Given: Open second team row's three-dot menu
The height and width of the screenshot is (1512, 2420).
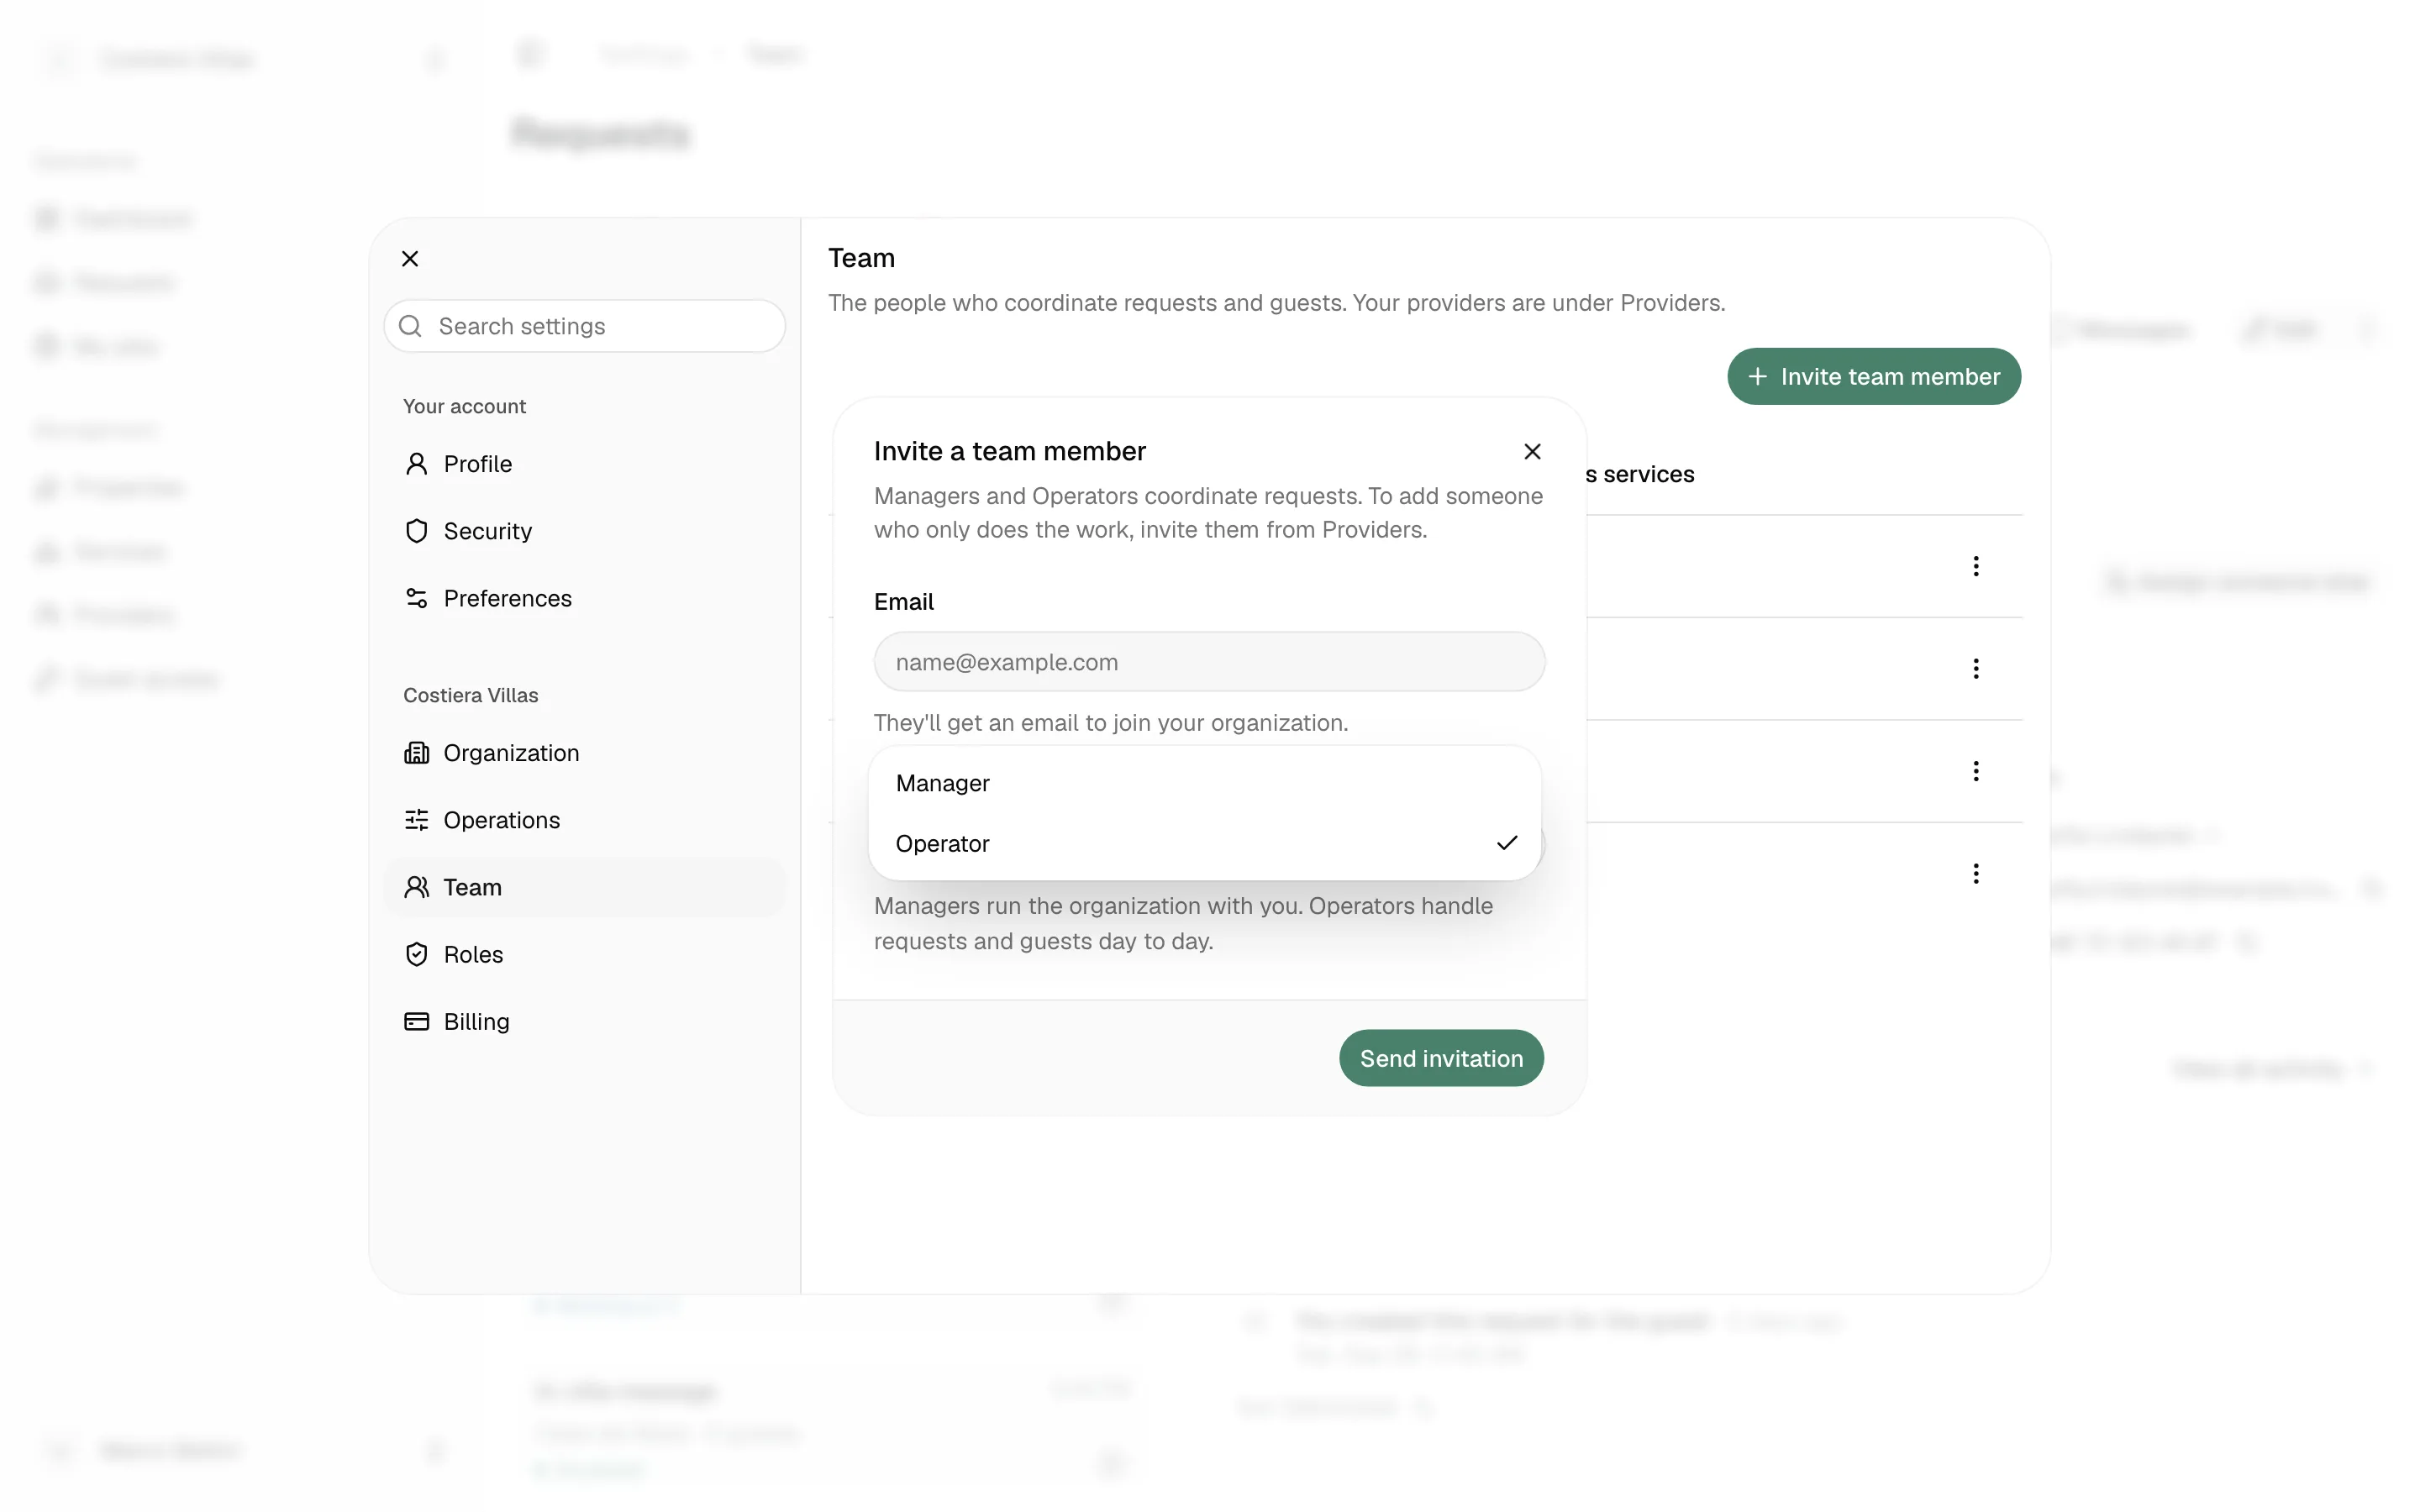Looking at the screenshot, I should [1975, 669].
